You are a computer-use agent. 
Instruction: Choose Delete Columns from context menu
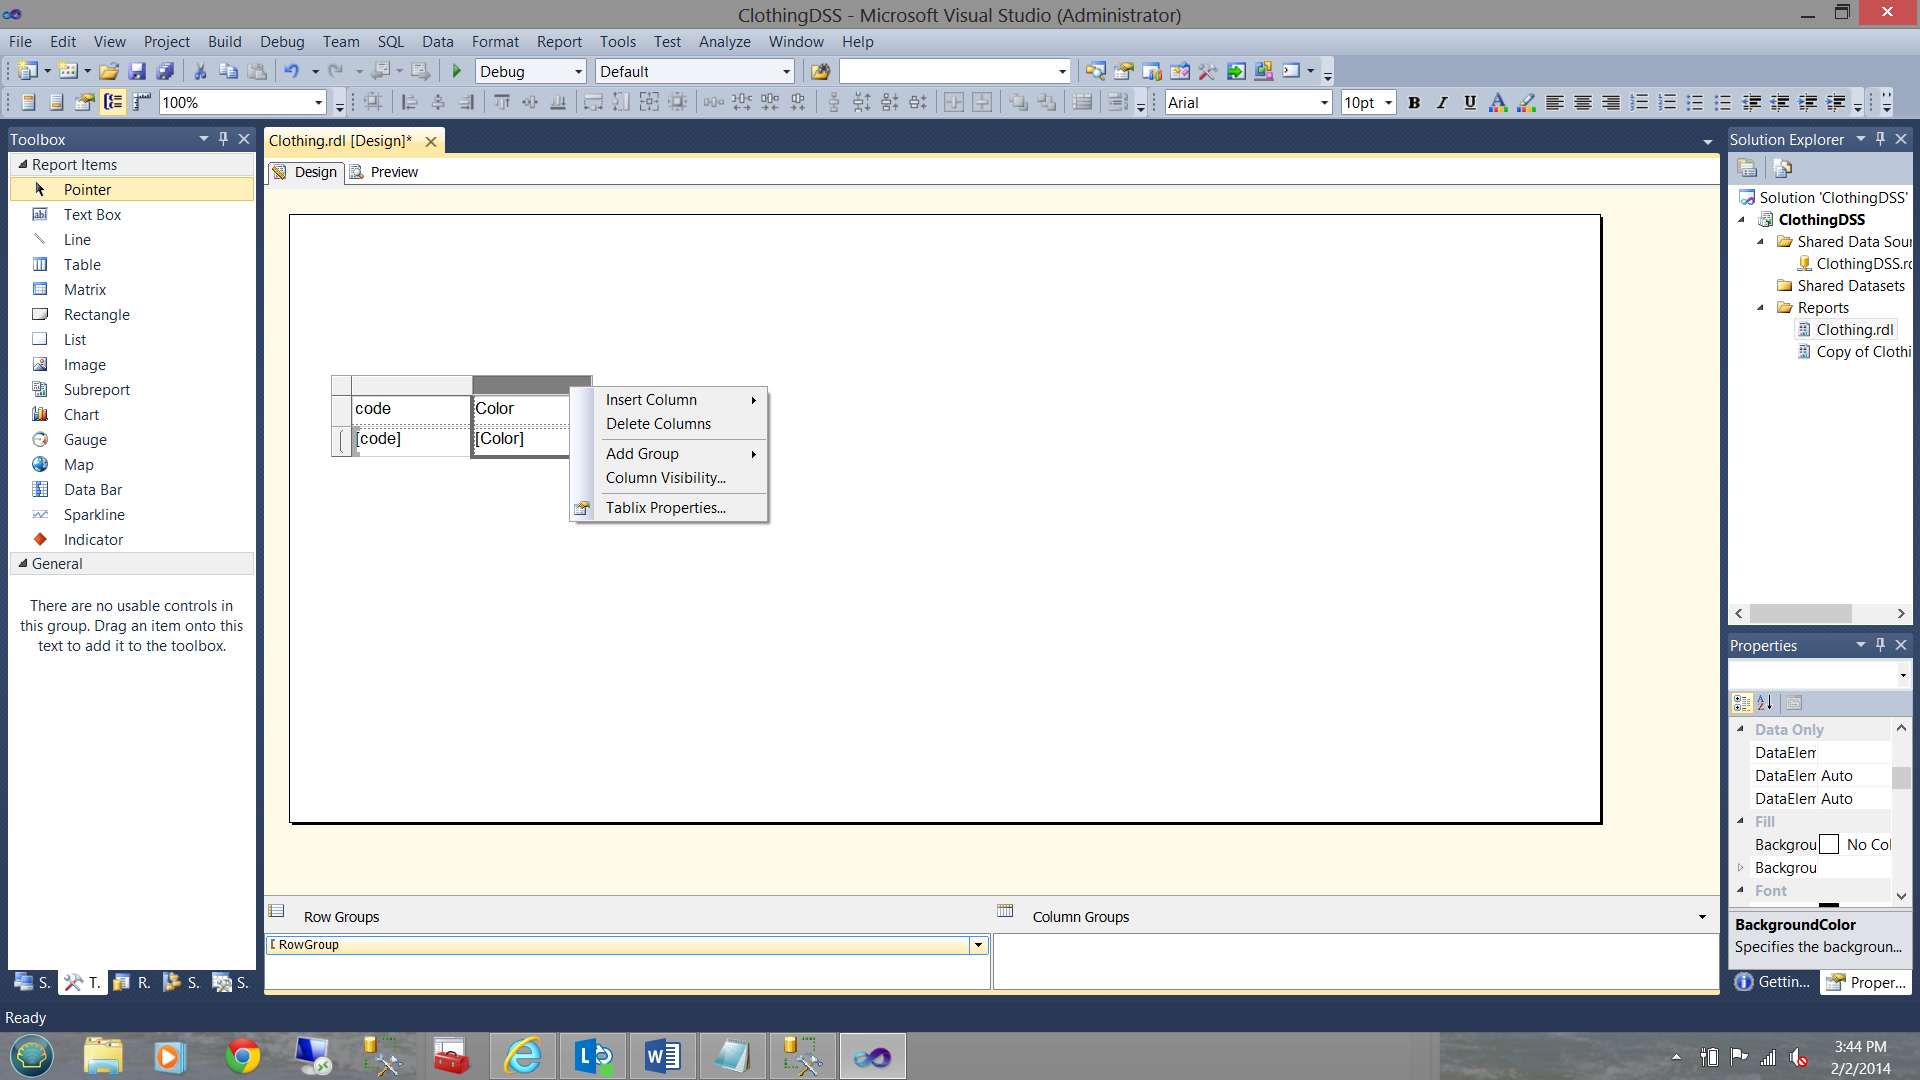click(x=658, y=424)
